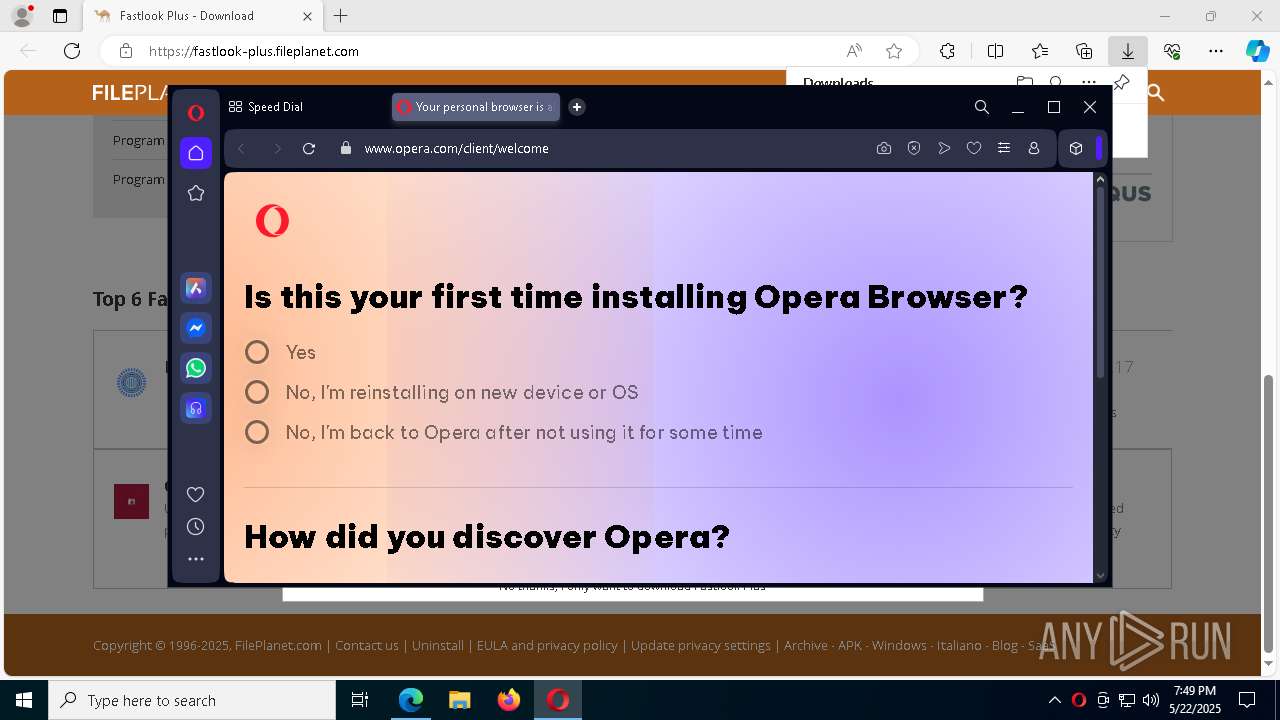Open Edge Browser essentials icon

coord(1172,51)
